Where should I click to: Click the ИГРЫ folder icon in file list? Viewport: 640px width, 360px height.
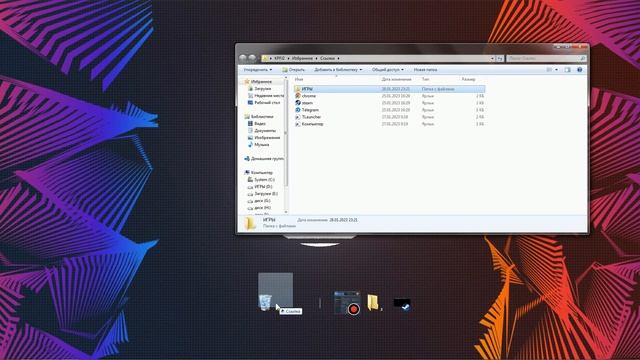pos(298,89)
